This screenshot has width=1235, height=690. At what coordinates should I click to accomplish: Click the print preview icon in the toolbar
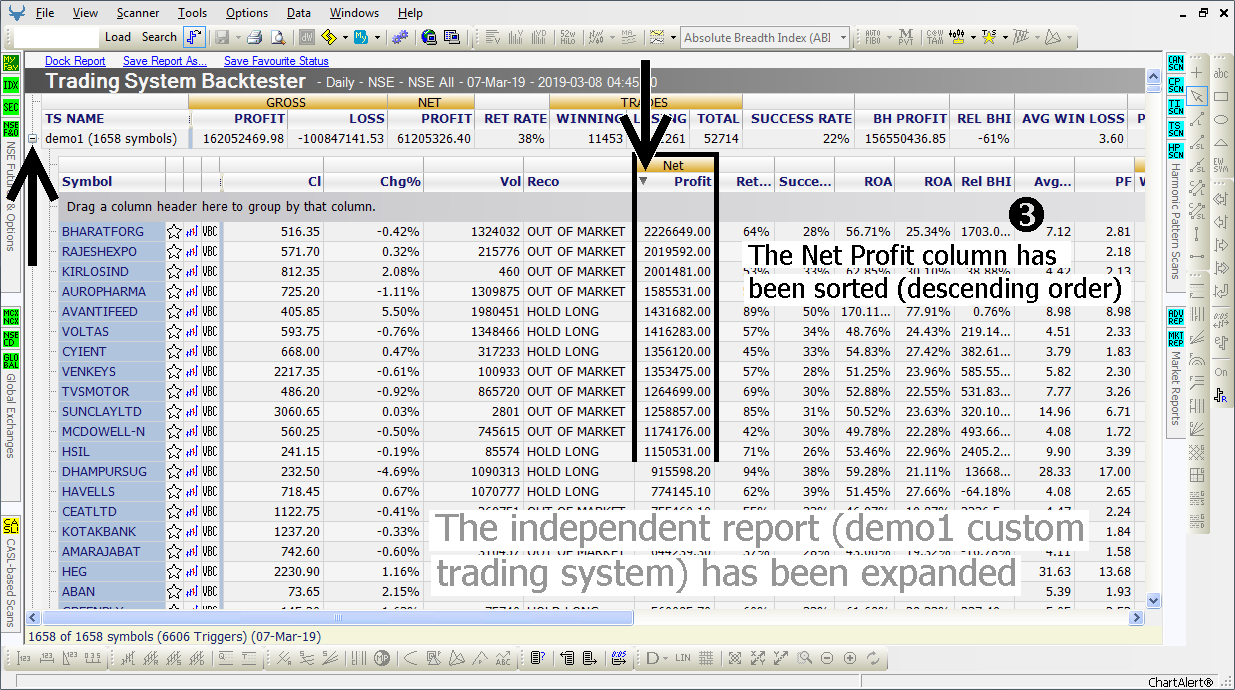pos(277,37)
